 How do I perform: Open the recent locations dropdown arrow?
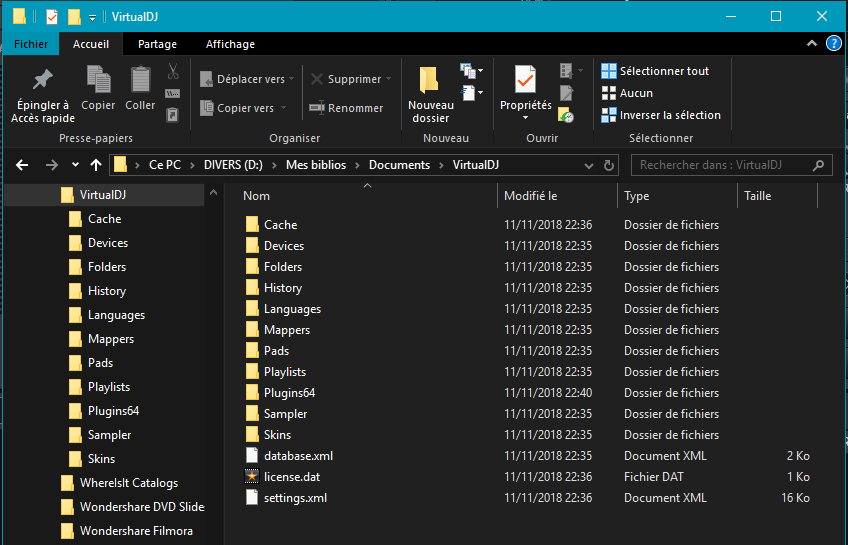pyautogui.click(x=75, y=164)
